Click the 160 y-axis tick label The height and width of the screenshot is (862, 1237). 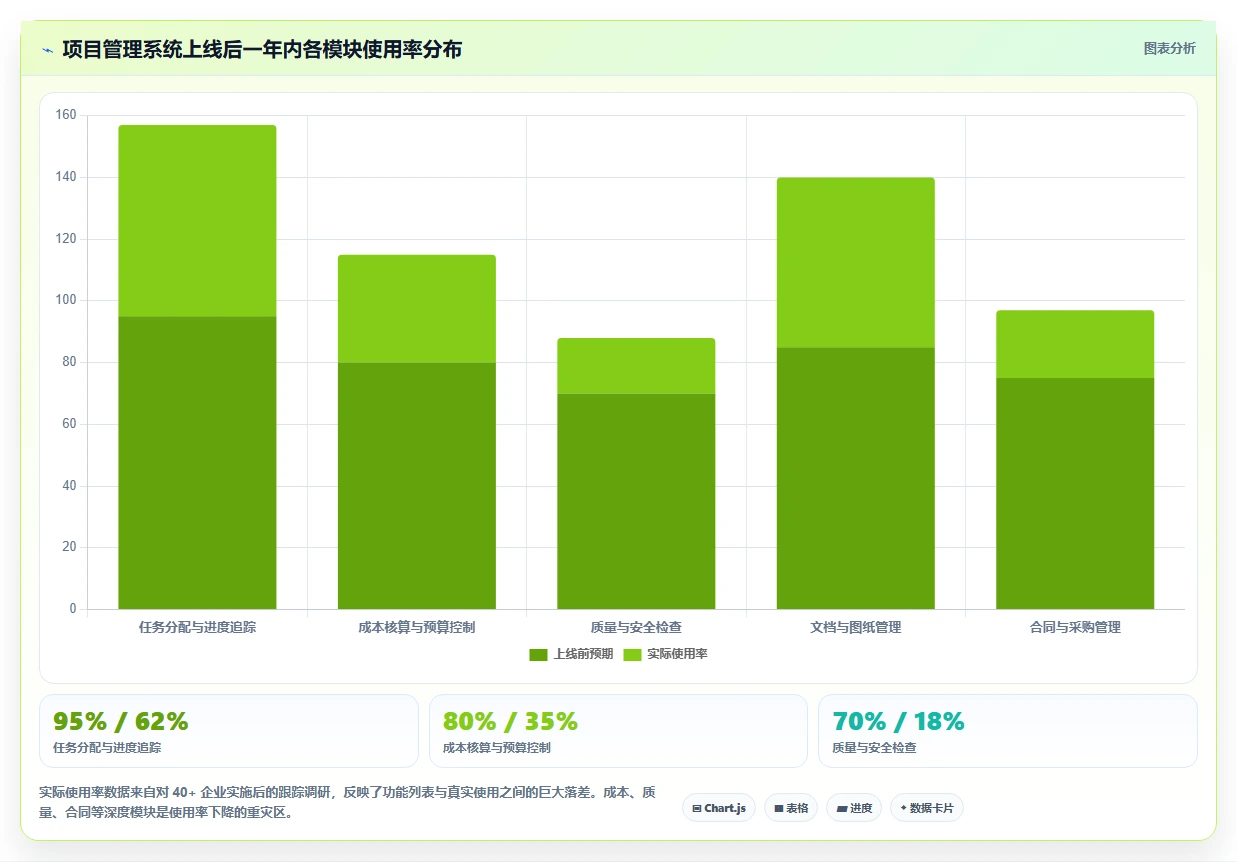click(66, 115)
